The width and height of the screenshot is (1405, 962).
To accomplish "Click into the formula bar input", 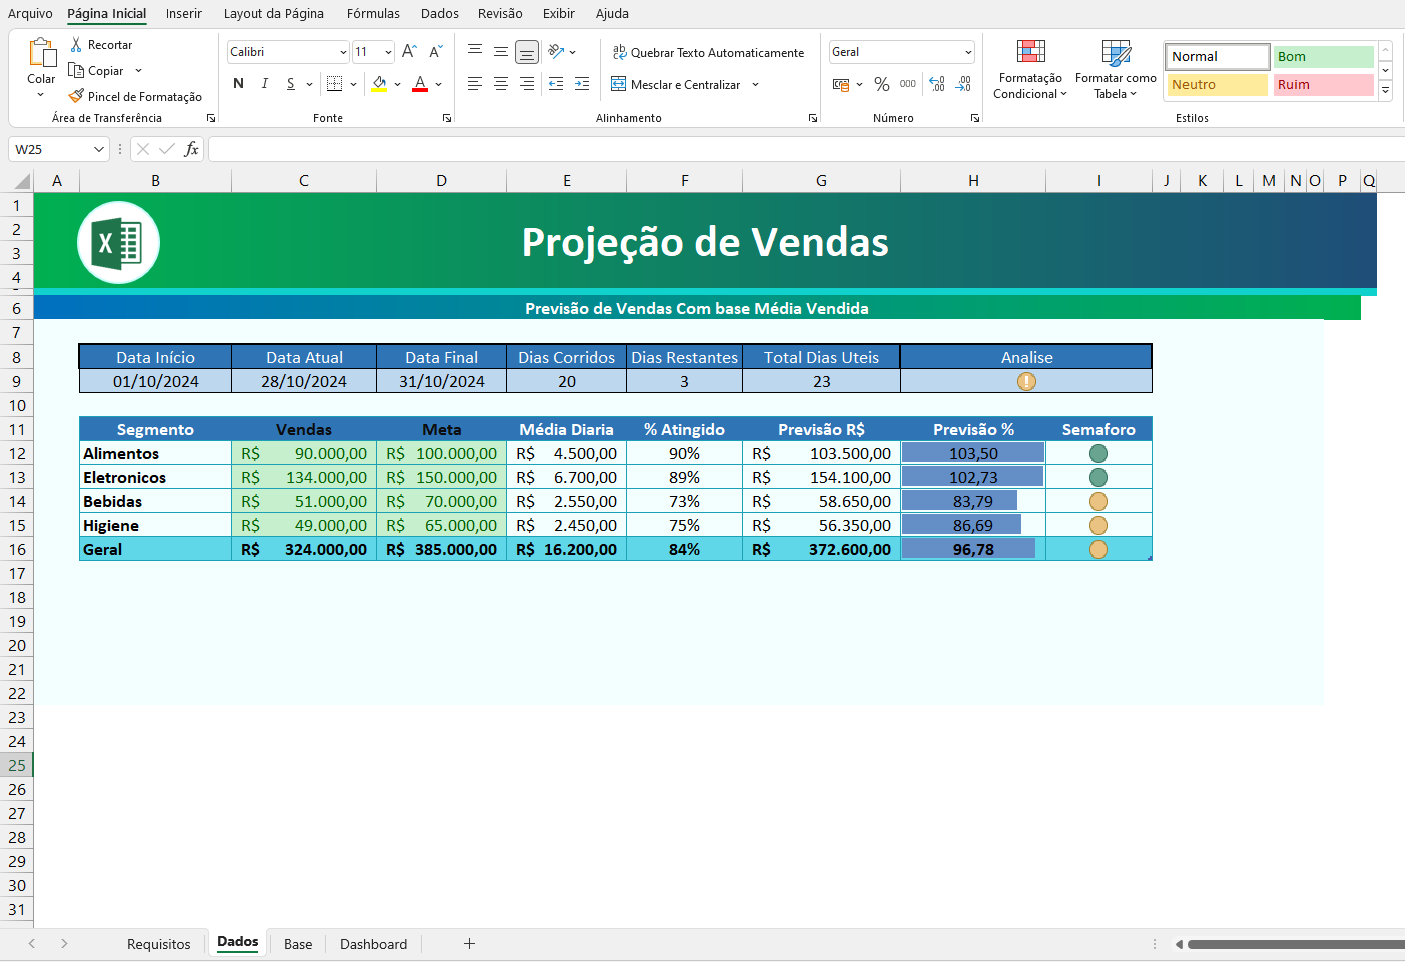I will (800, 149).
